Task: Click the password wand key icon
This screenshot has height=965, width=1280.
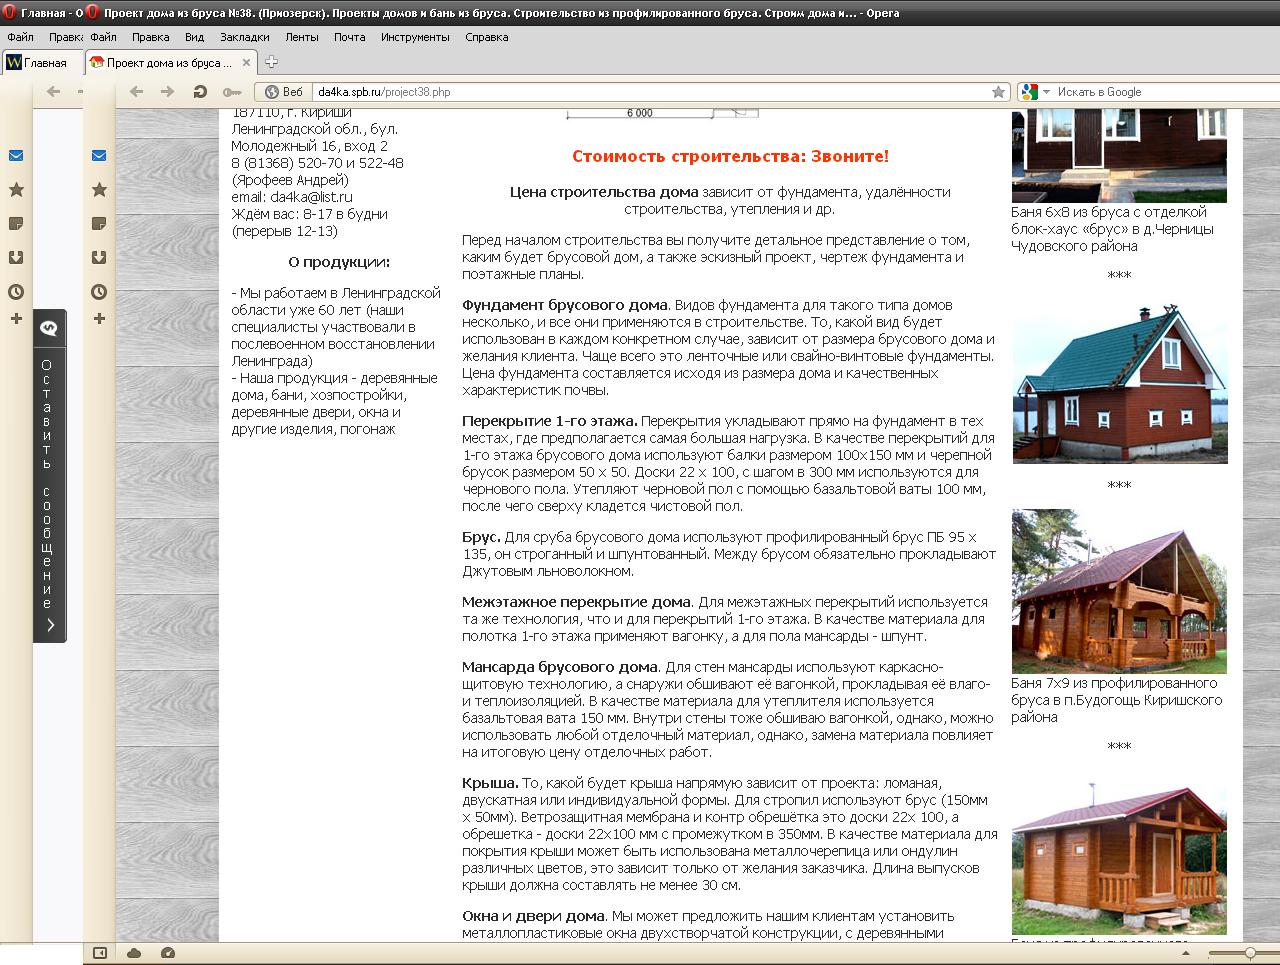Action: (x=232, y=92)
